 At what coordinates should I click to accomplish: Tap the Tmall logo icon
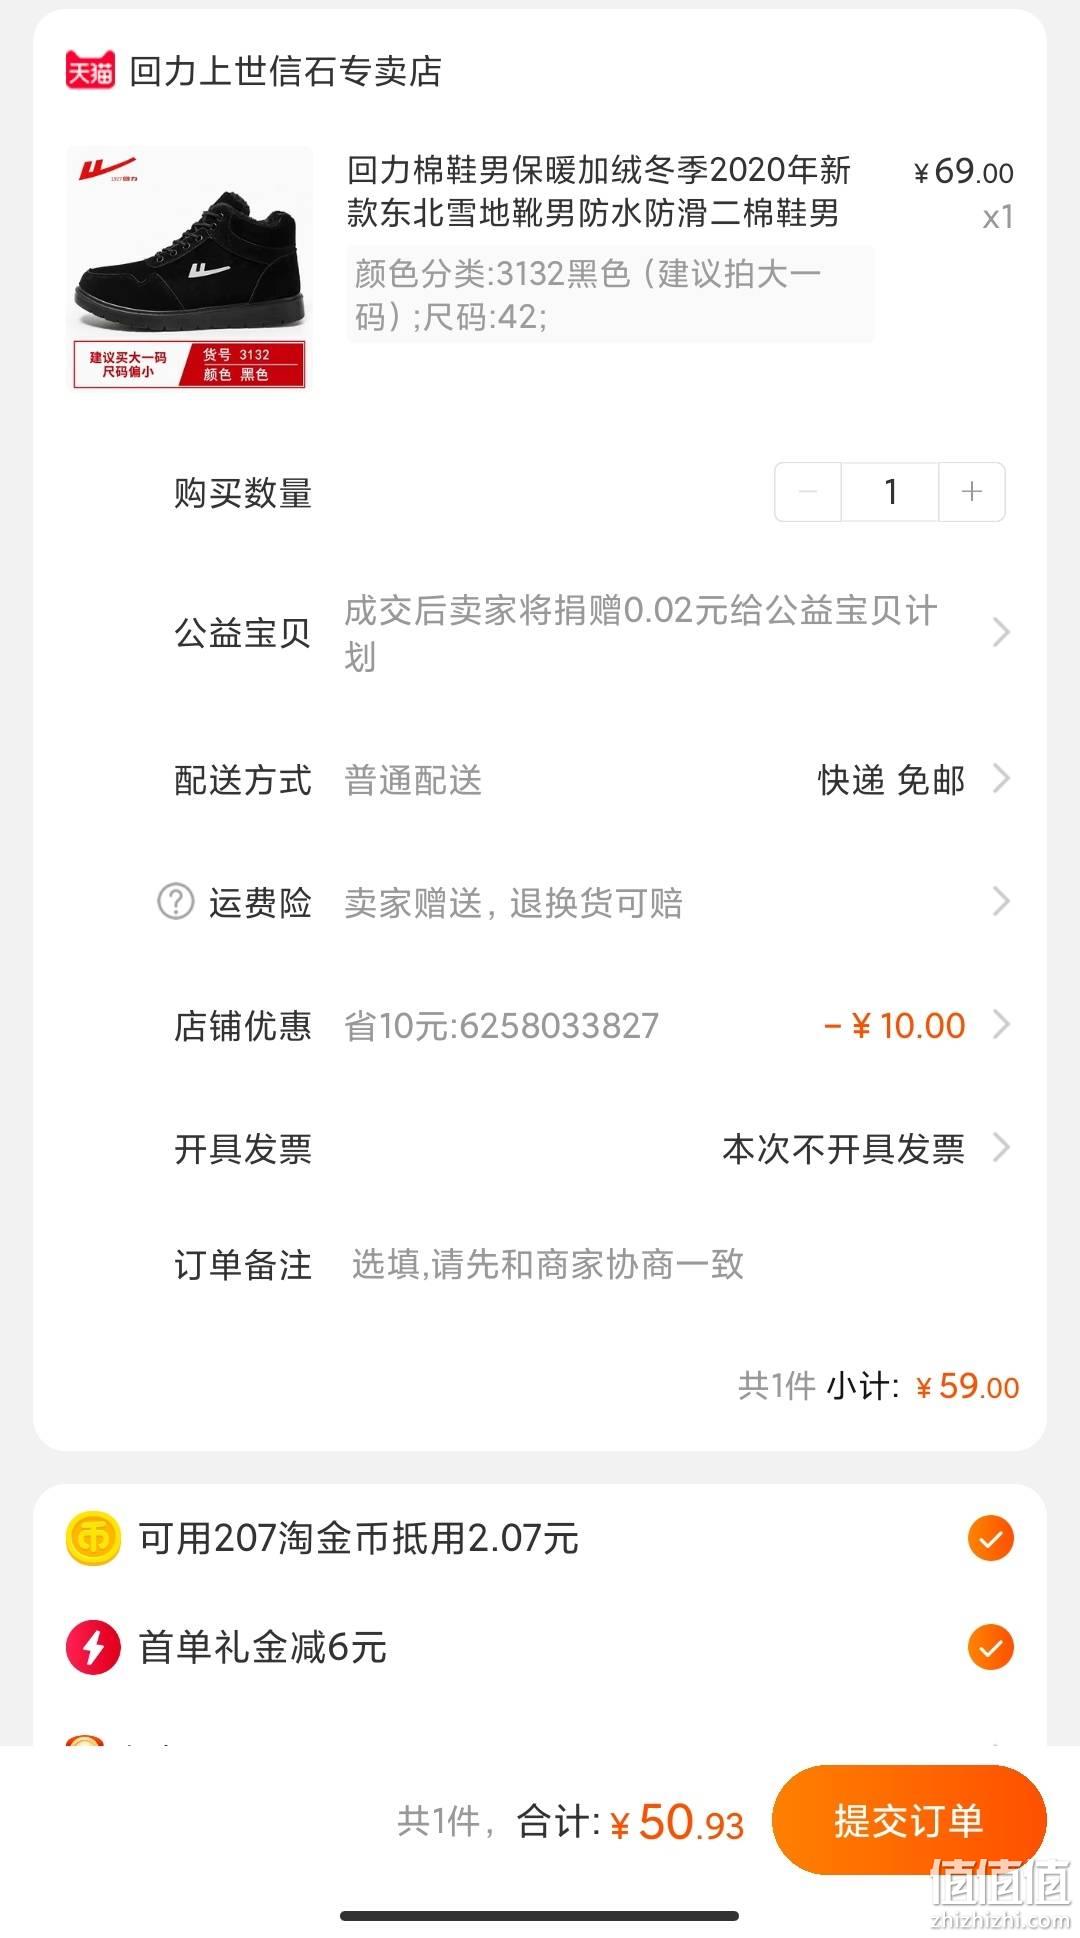[90, 71]
